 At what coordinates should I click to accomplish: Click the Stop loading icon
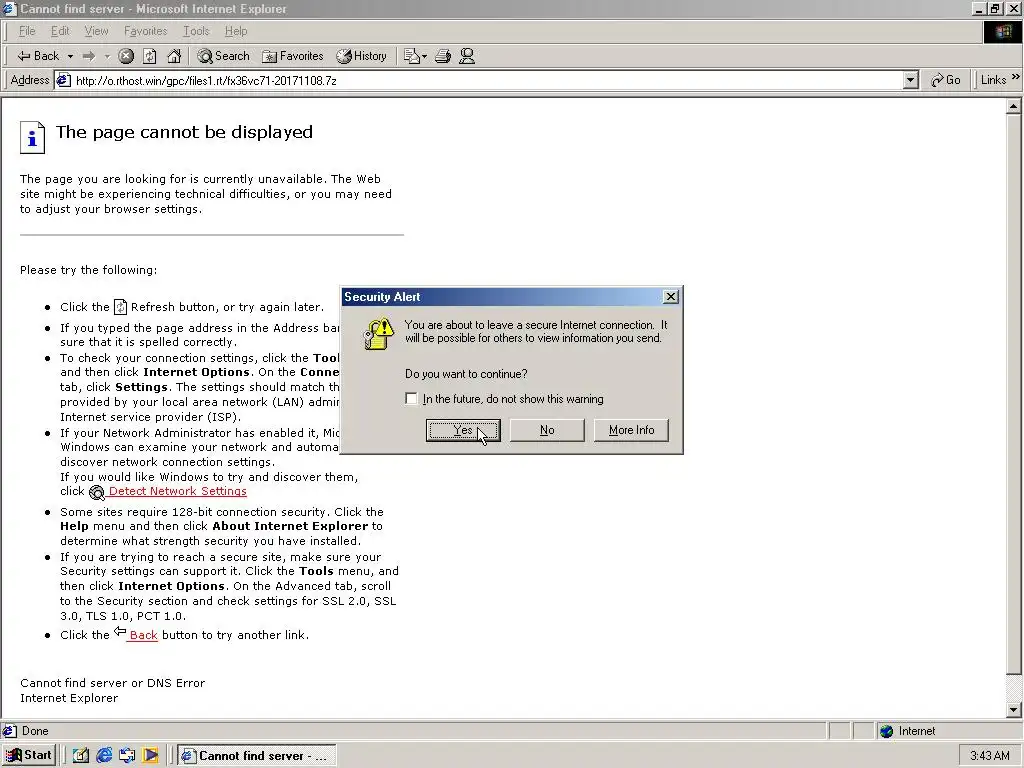pos(126,56)
